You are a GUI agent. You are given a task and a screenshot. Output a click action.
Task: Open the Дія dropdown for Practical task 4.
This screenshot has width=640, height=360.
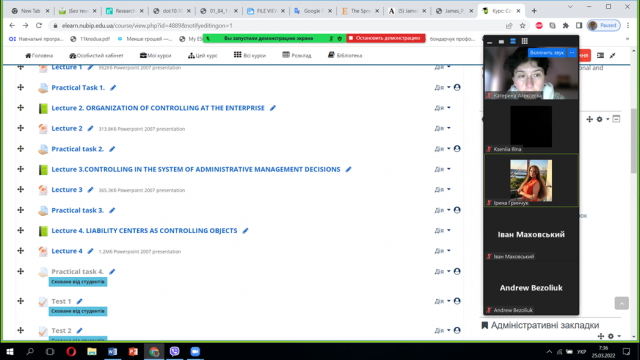[442, 271]
